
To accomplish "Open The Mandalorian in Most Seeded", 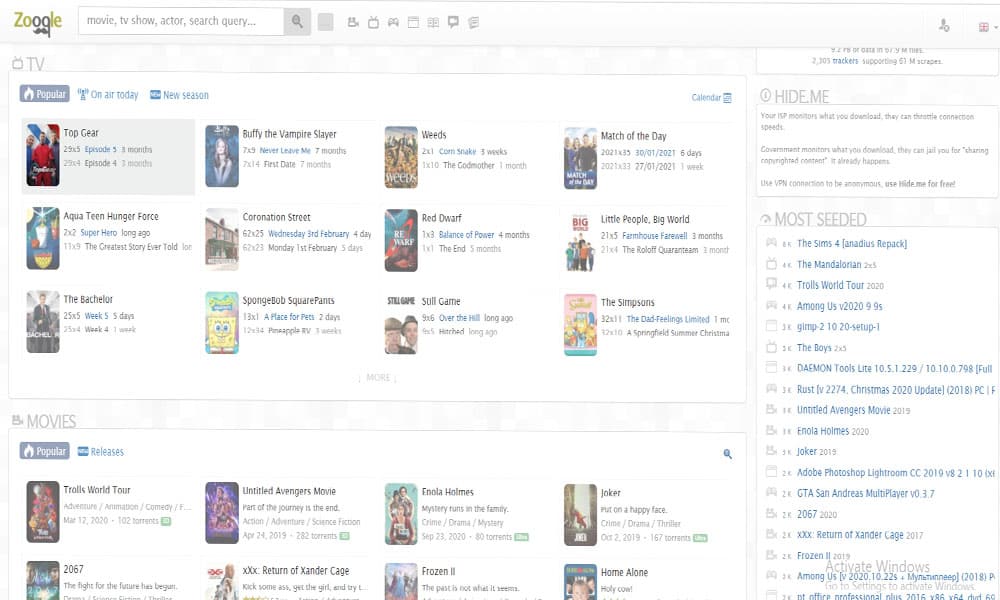I will click(829, 264).
